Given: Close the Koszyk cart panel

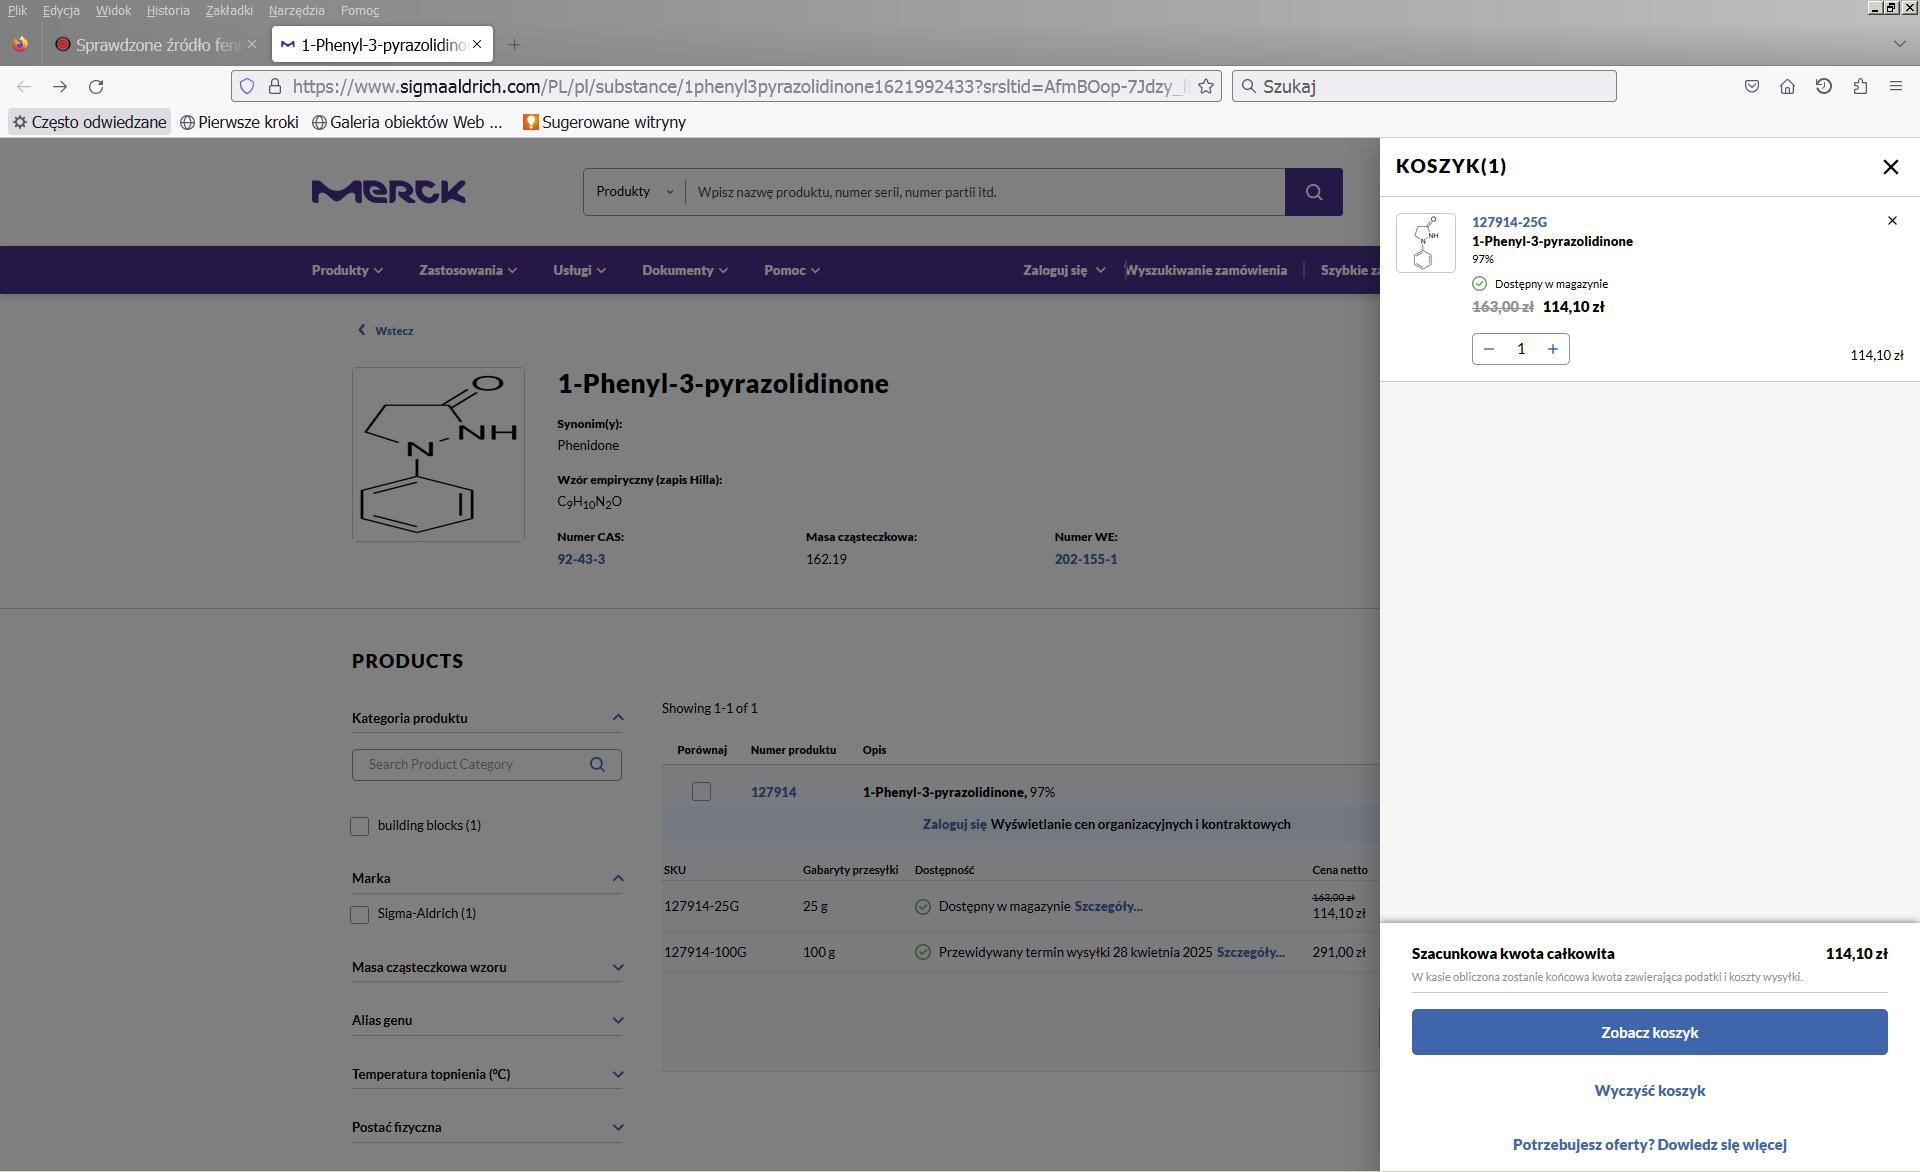Looking at the screenshot, I should (1890, 167).
